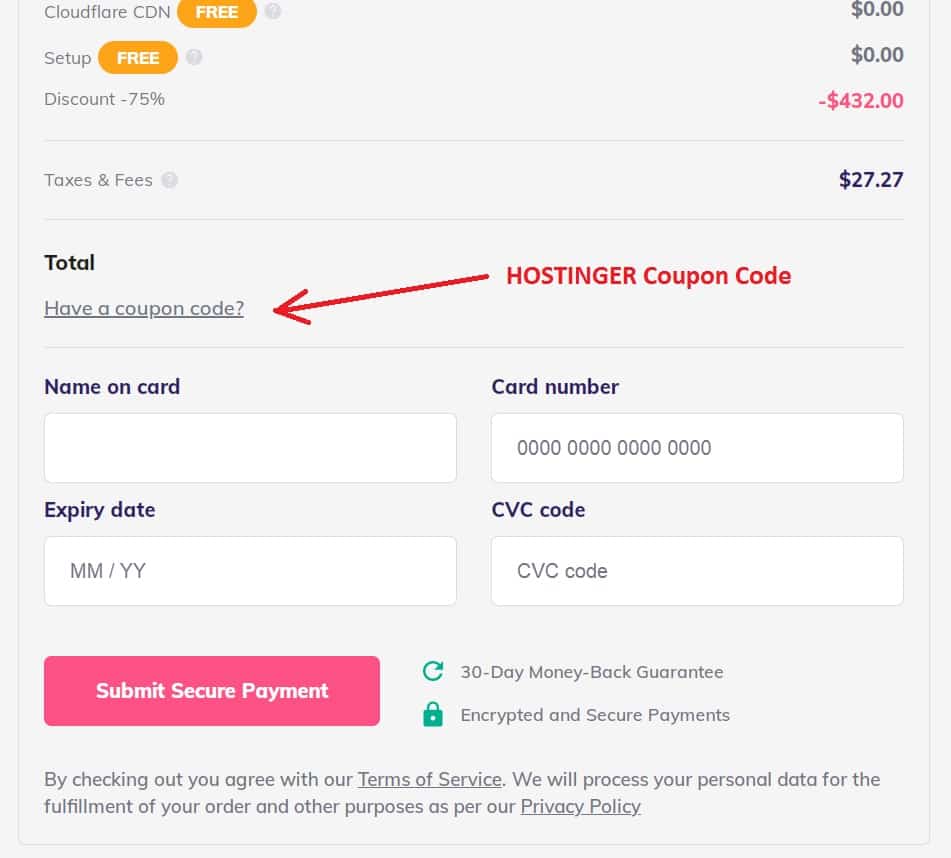951x858 pixels.
Task: View the Privacy Policy page
Action: pyautogui.click(x=580, y=806)
